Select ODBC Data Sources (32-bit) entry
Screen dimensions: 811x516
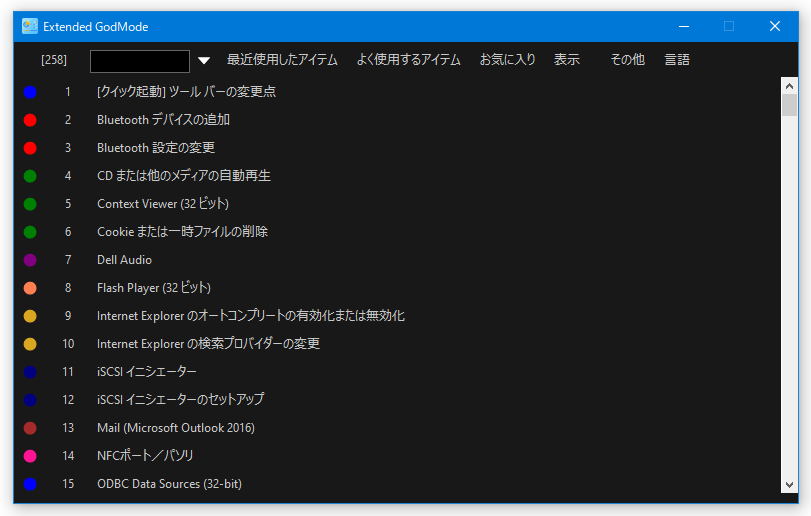click(170, 483)
